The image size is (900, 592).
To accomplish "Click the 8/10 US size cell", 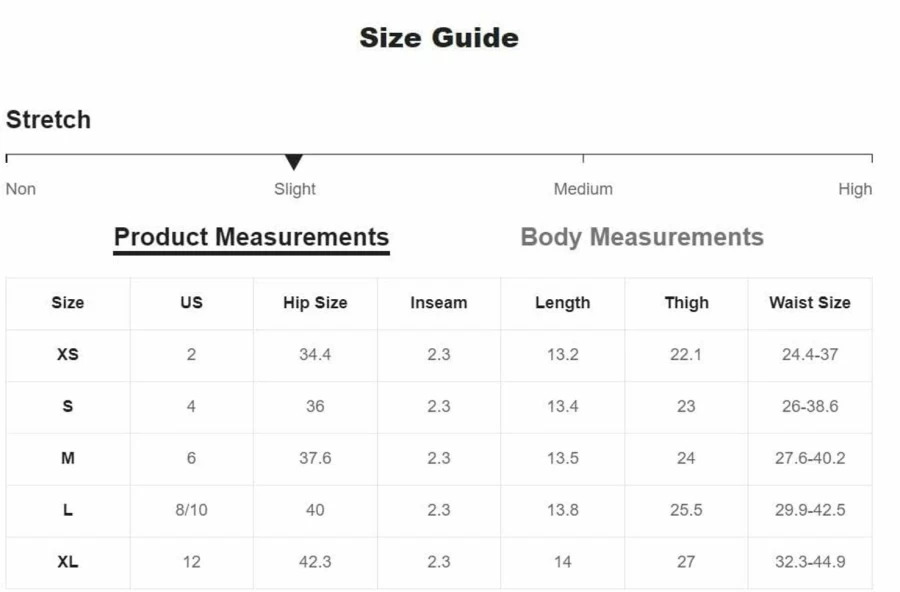I will (191, 510).
